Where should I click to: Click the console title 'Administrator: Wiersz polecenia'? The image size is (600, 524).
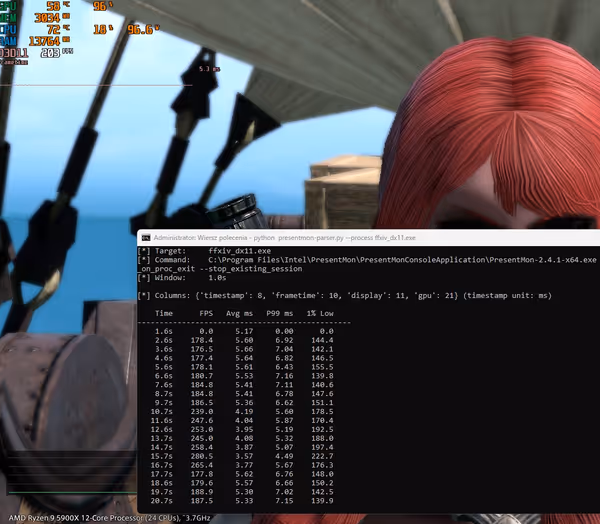point(201,238)
